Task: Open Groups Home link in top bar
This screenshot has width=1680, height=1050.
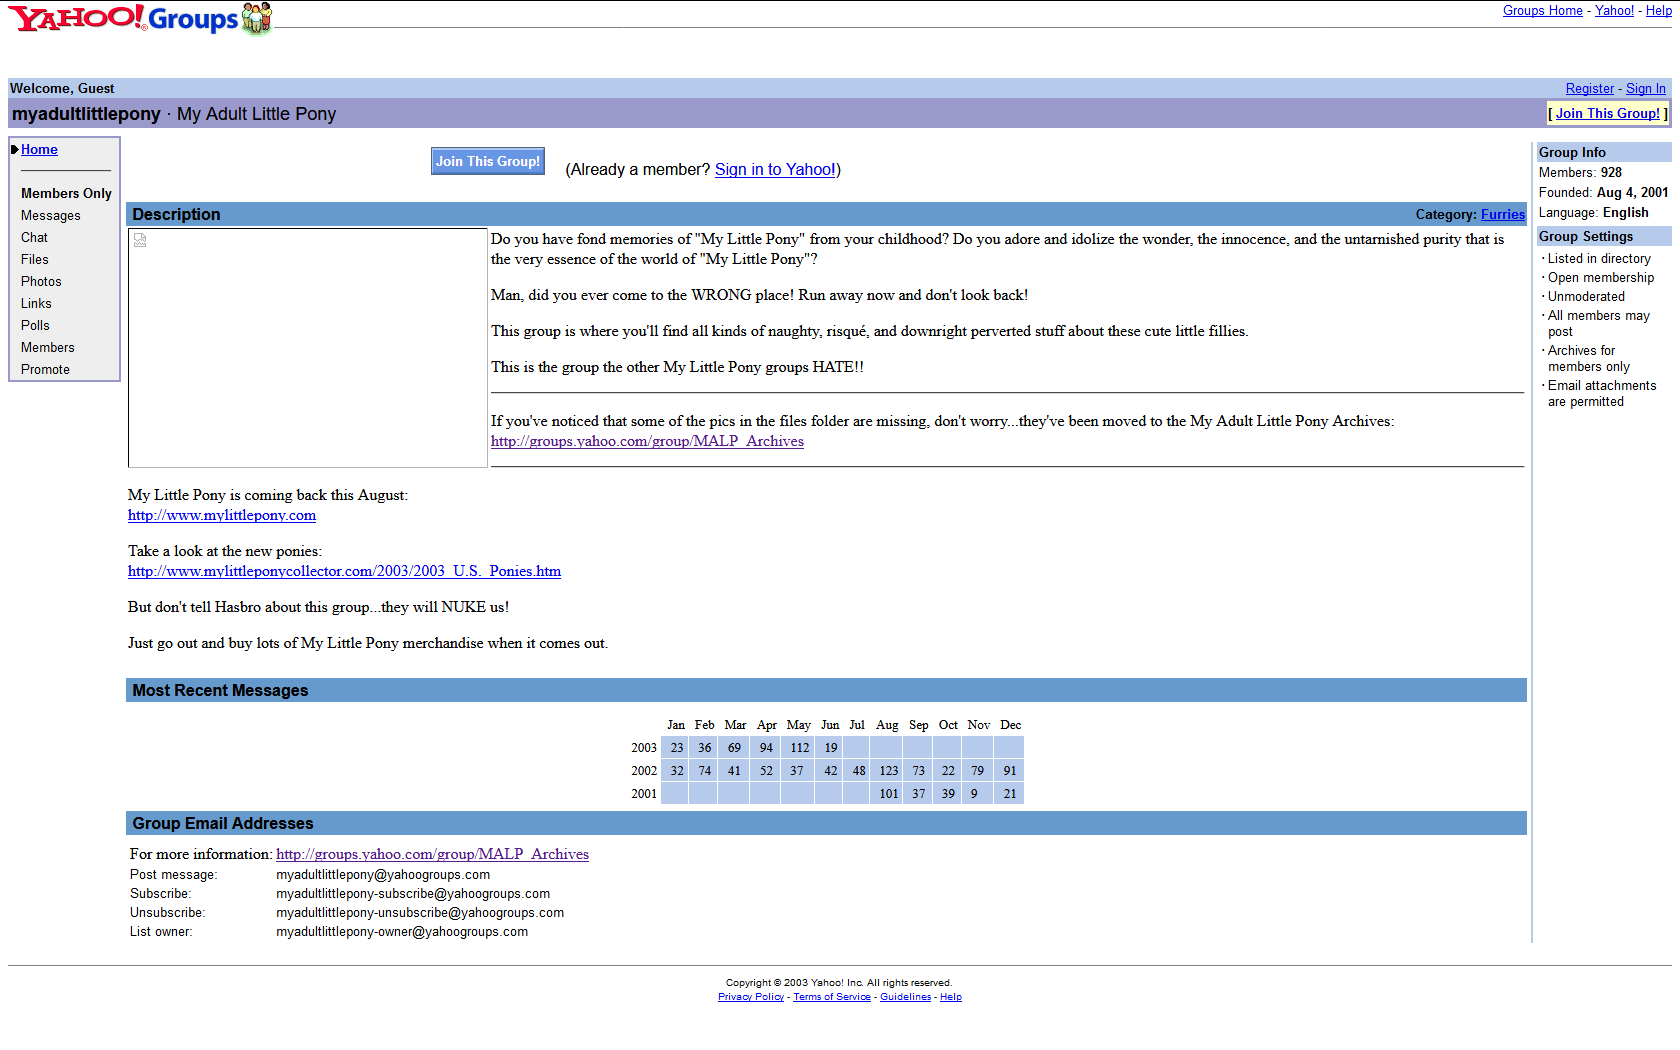Action: [1542, 11]
